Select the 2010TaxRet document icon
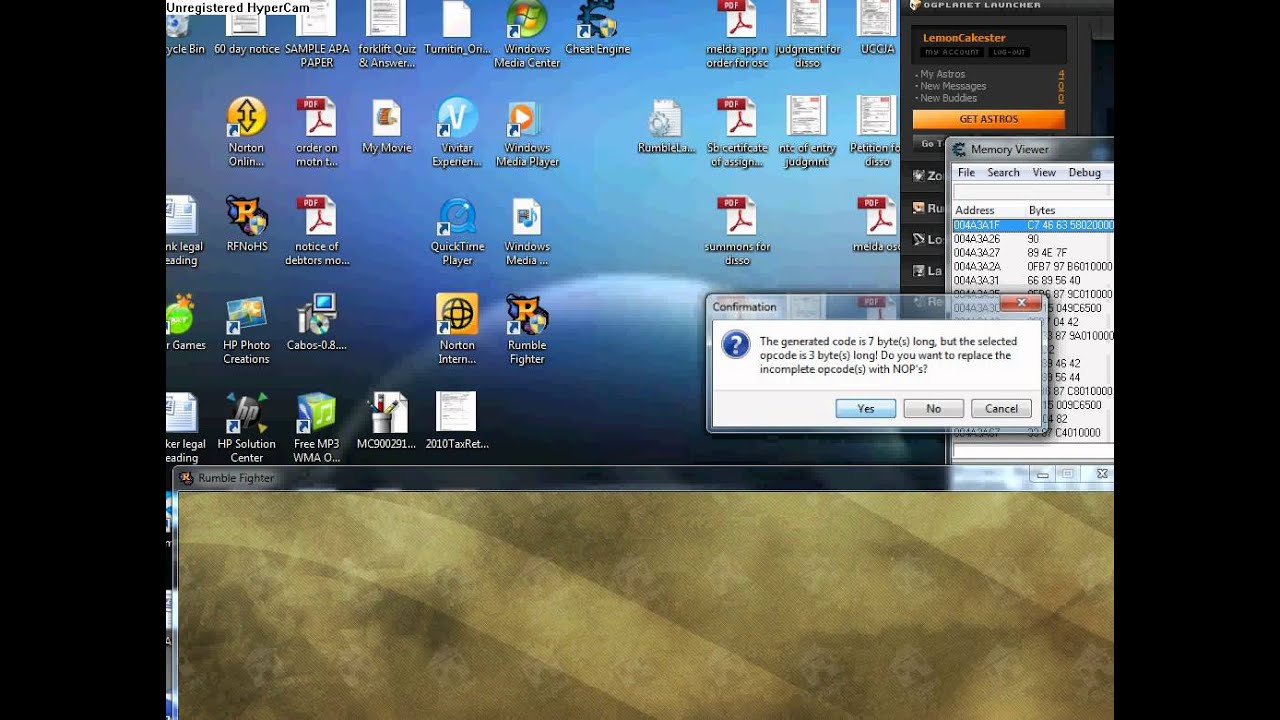The image size is (1280, 720). click(457, 421)
